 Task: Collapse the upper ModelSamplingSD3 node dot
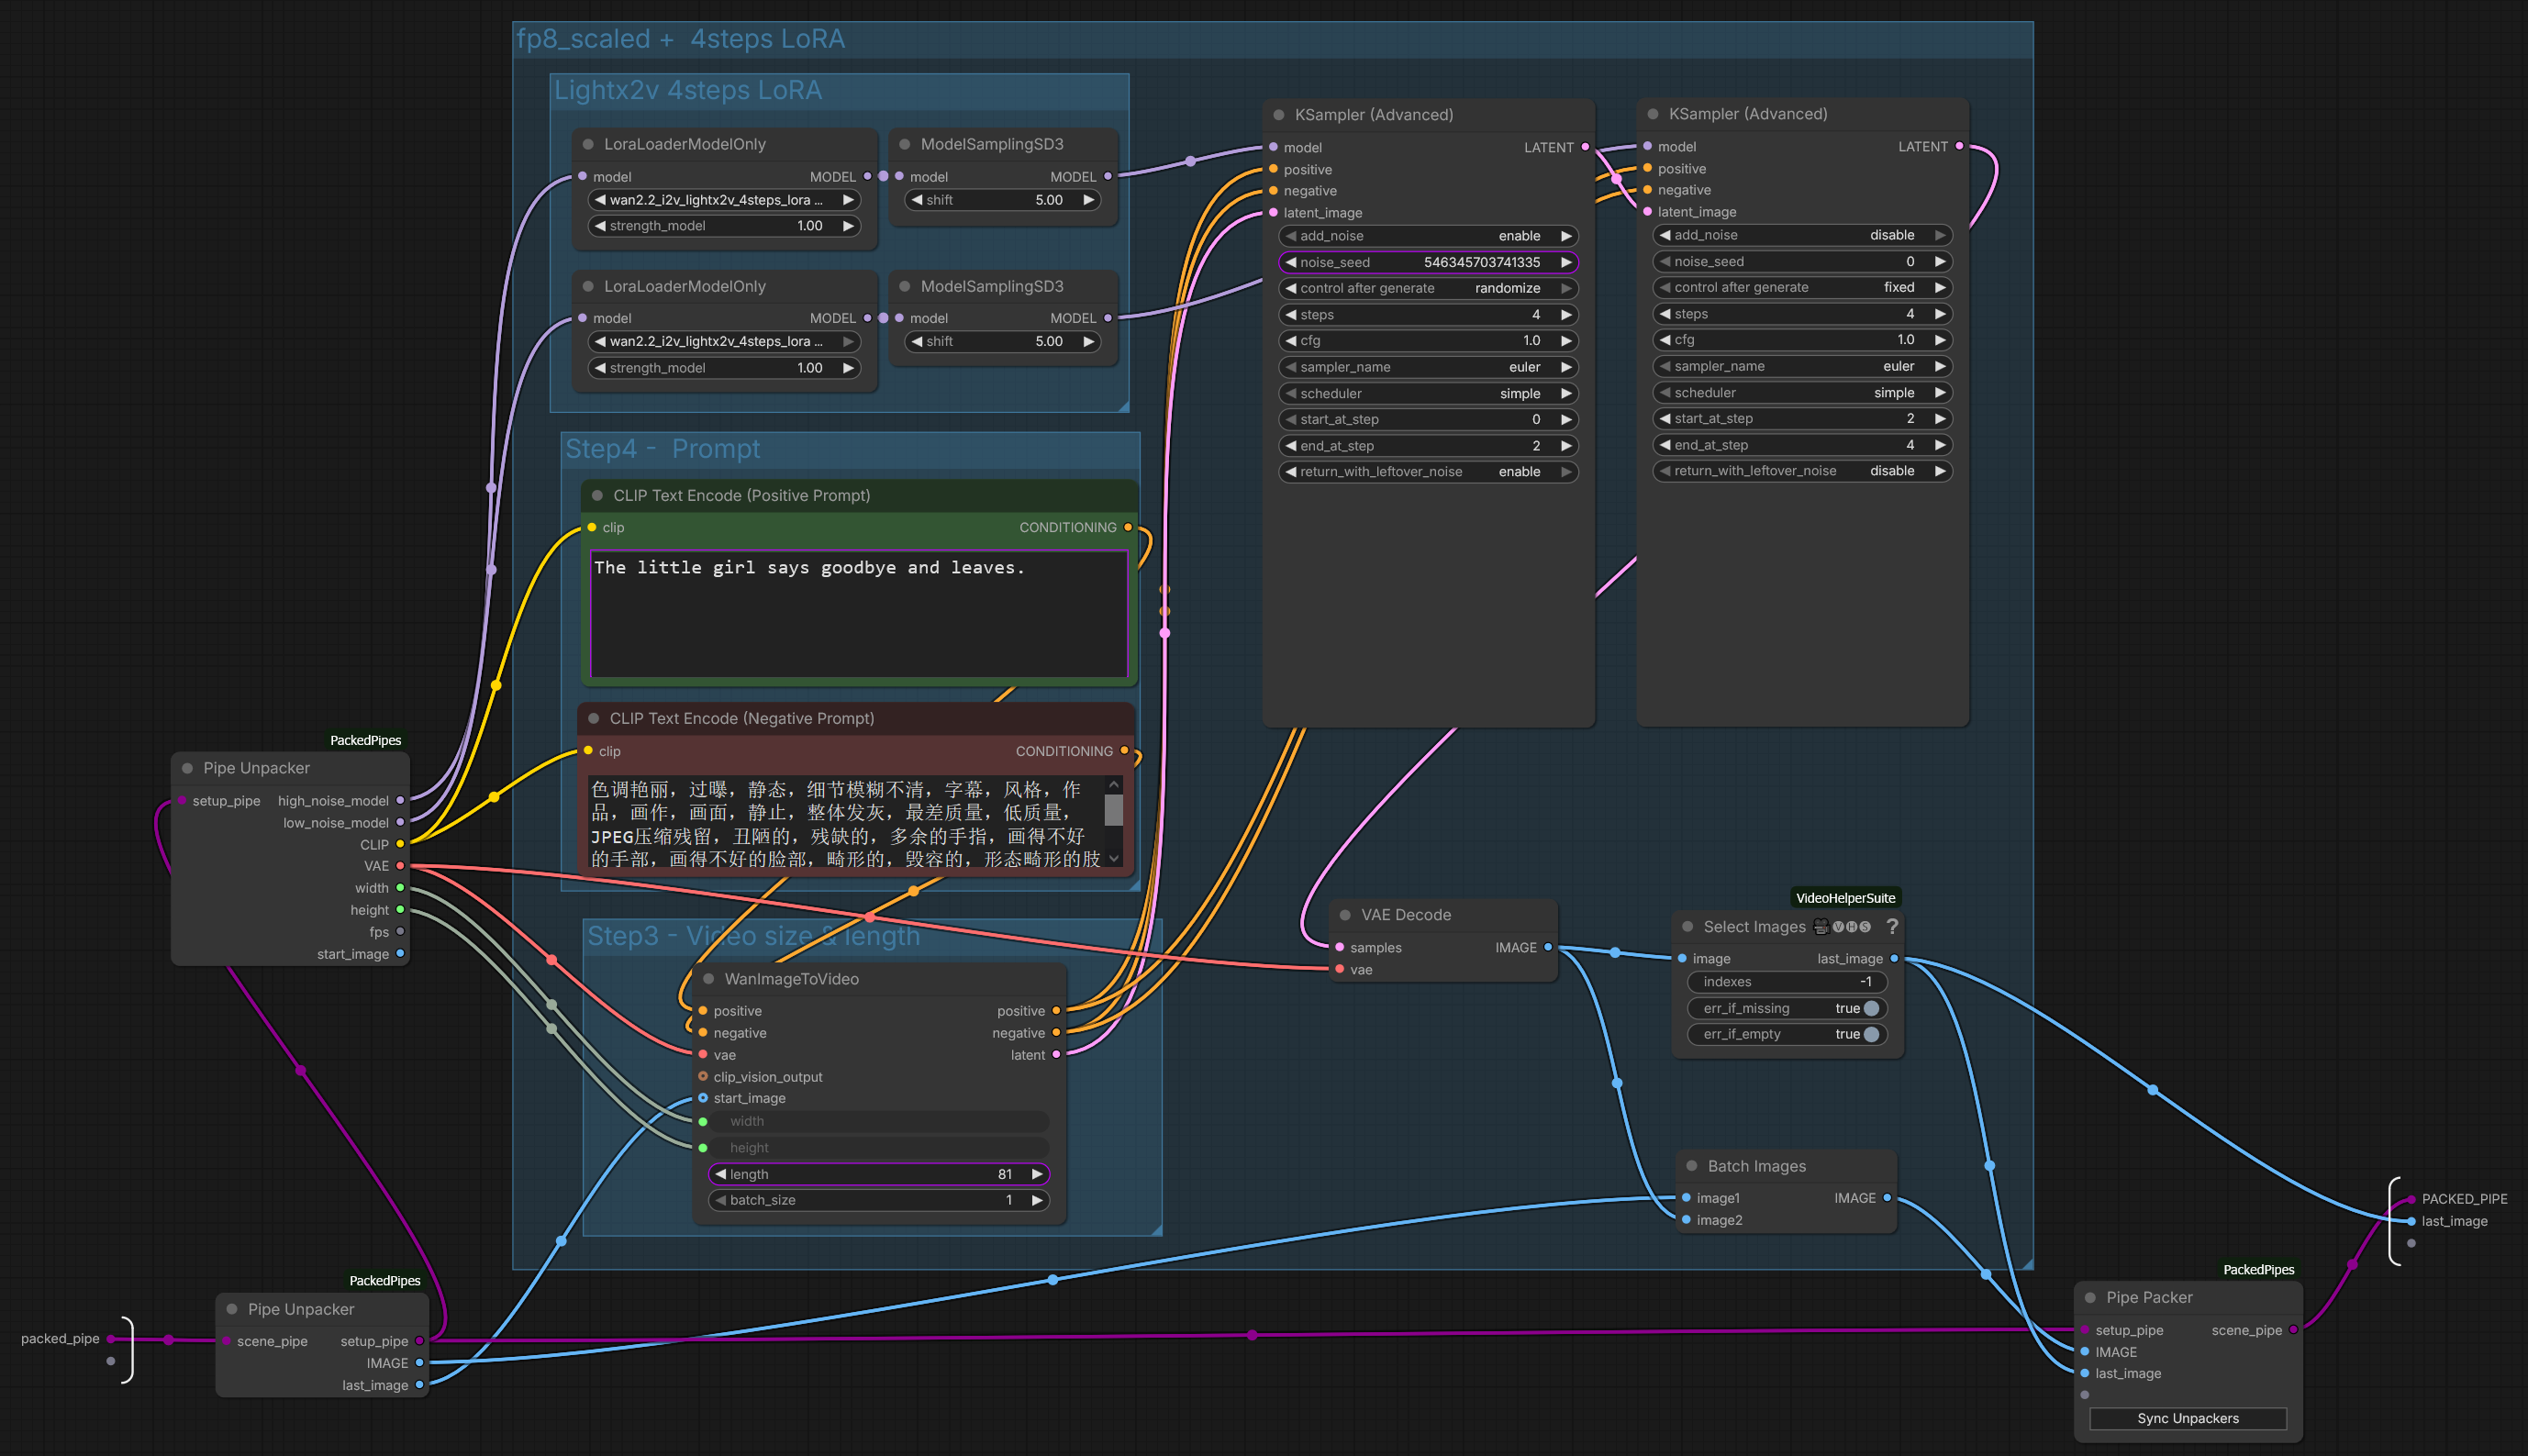click(x=905, y=144)
